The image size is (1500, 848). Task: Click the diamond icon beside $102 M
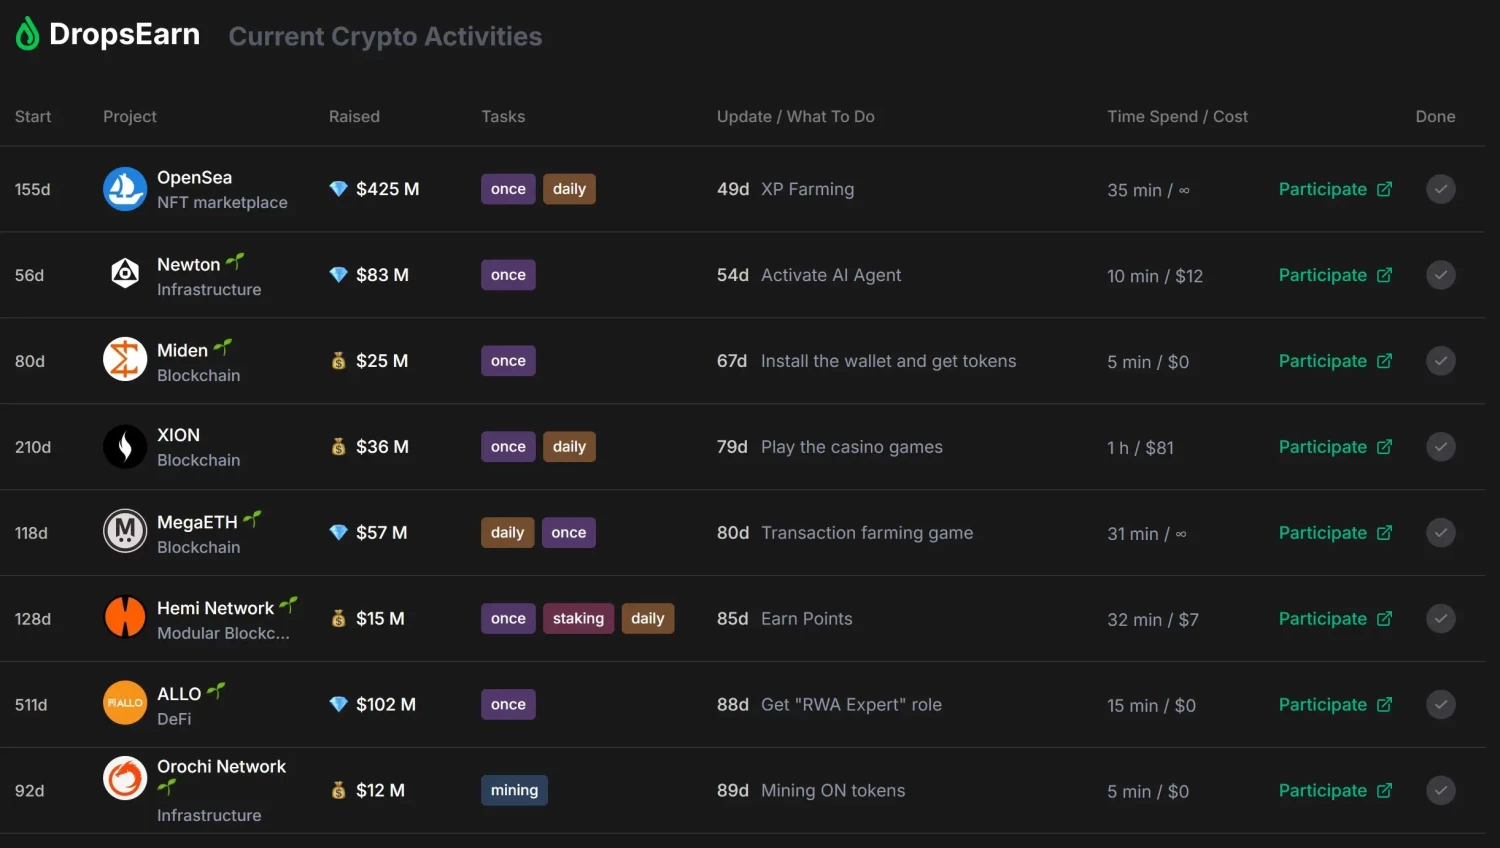click(x=339, y=705)
